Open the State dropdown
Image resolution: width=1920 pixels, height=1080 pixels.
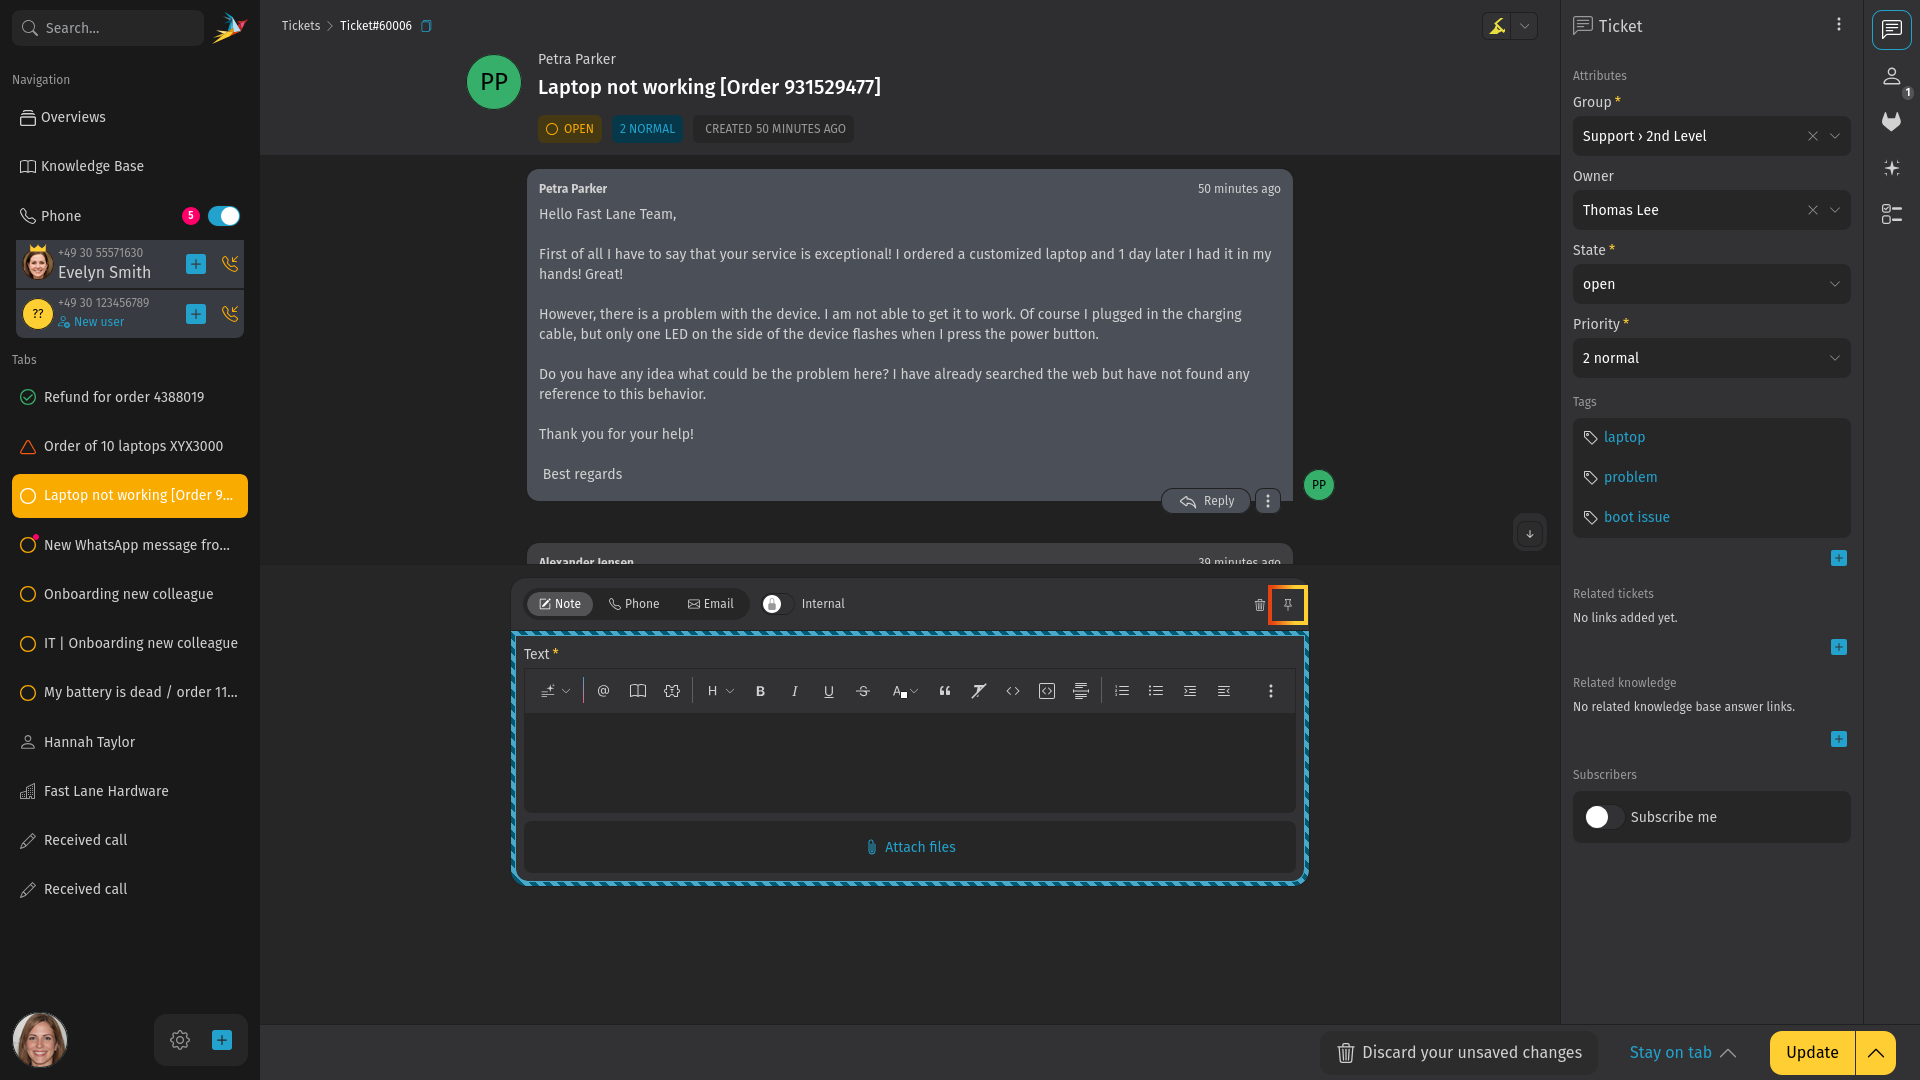1711,284
